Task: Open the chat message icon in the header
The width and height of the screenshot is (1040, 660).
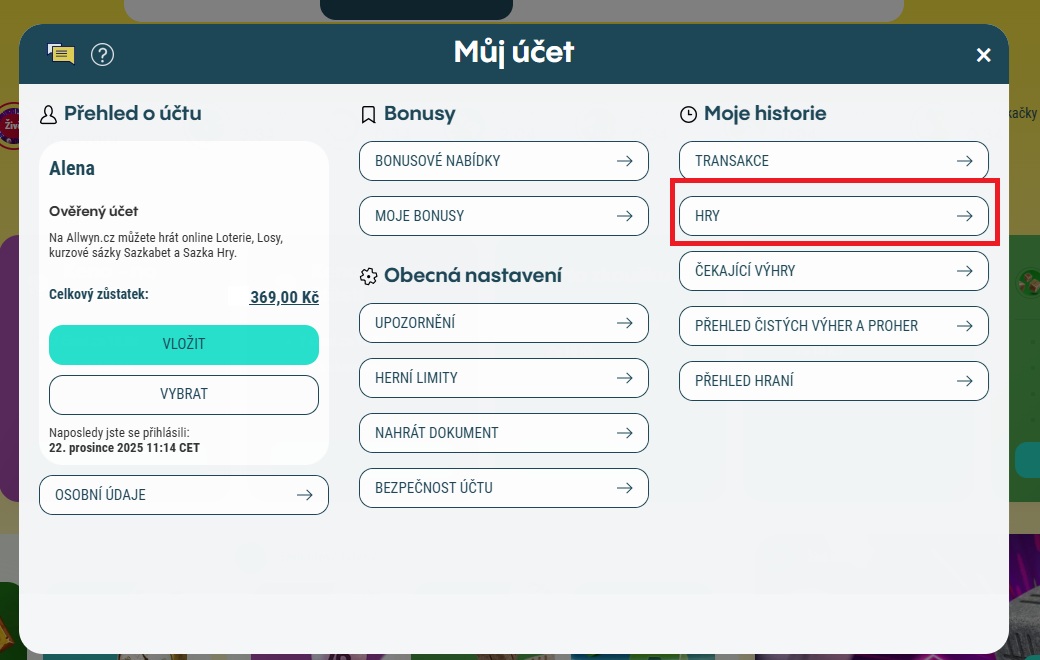Action: click(x=61, y=54)
